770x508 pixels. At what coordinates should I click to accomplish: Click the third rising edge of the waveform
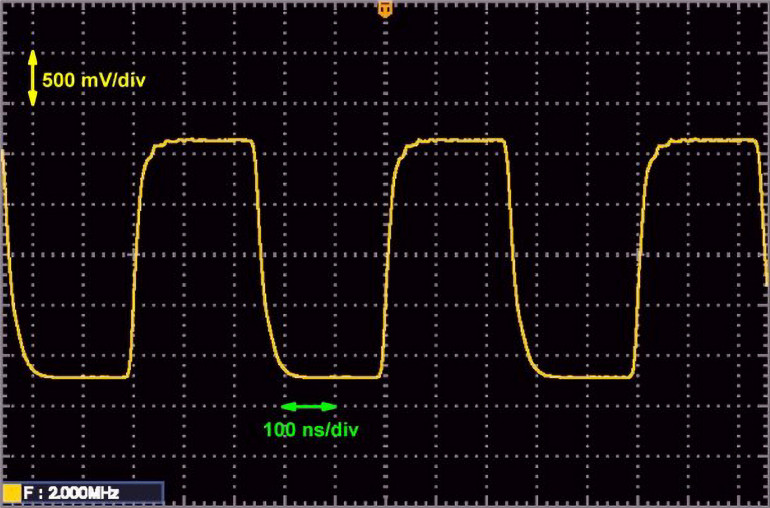[640, 260]
